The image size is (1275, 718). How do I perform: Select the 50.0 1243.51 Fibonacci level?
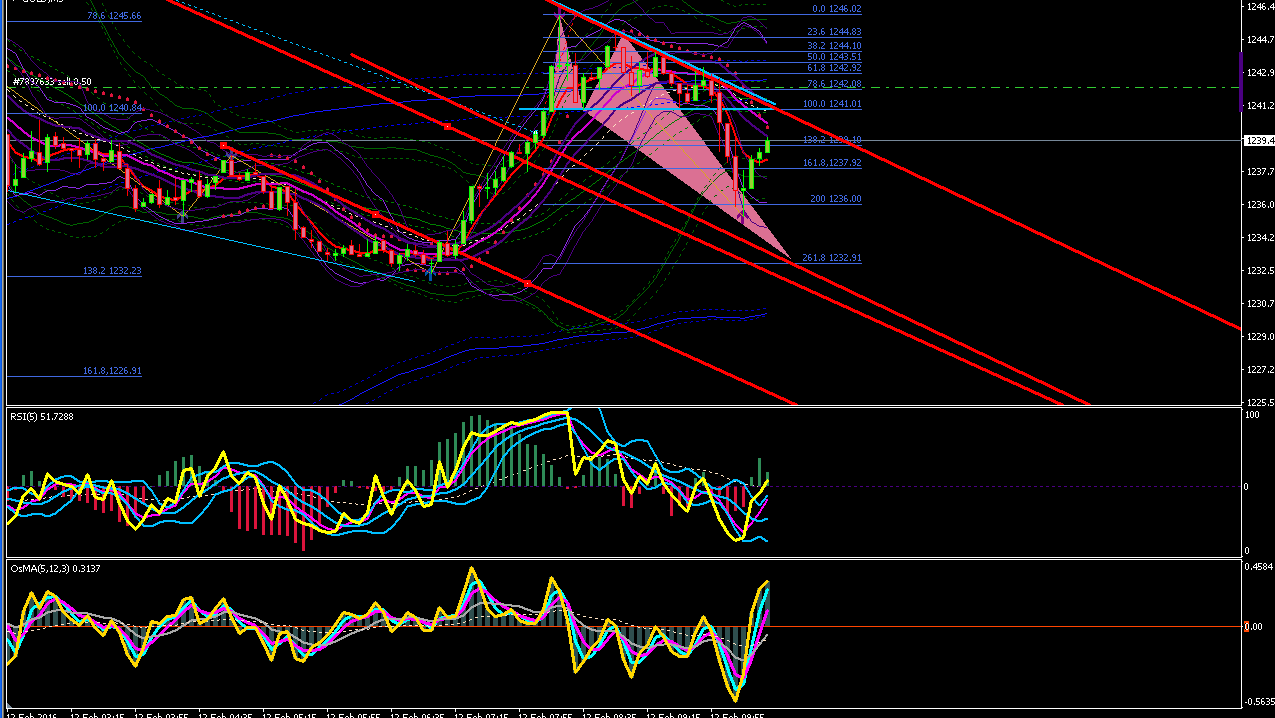pyautogui.click(x=834, y=57)
